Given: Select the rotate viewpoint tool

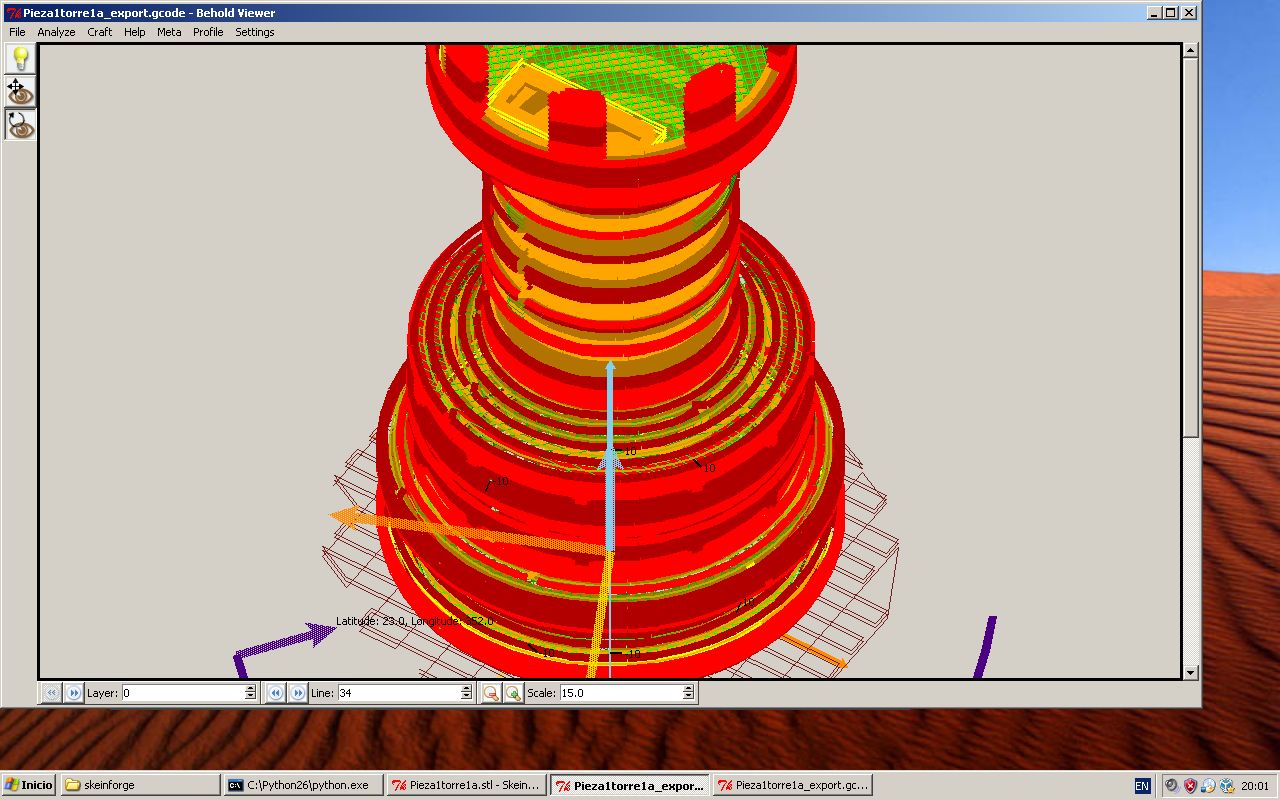Looking at the screenshot, I should 20,125.
